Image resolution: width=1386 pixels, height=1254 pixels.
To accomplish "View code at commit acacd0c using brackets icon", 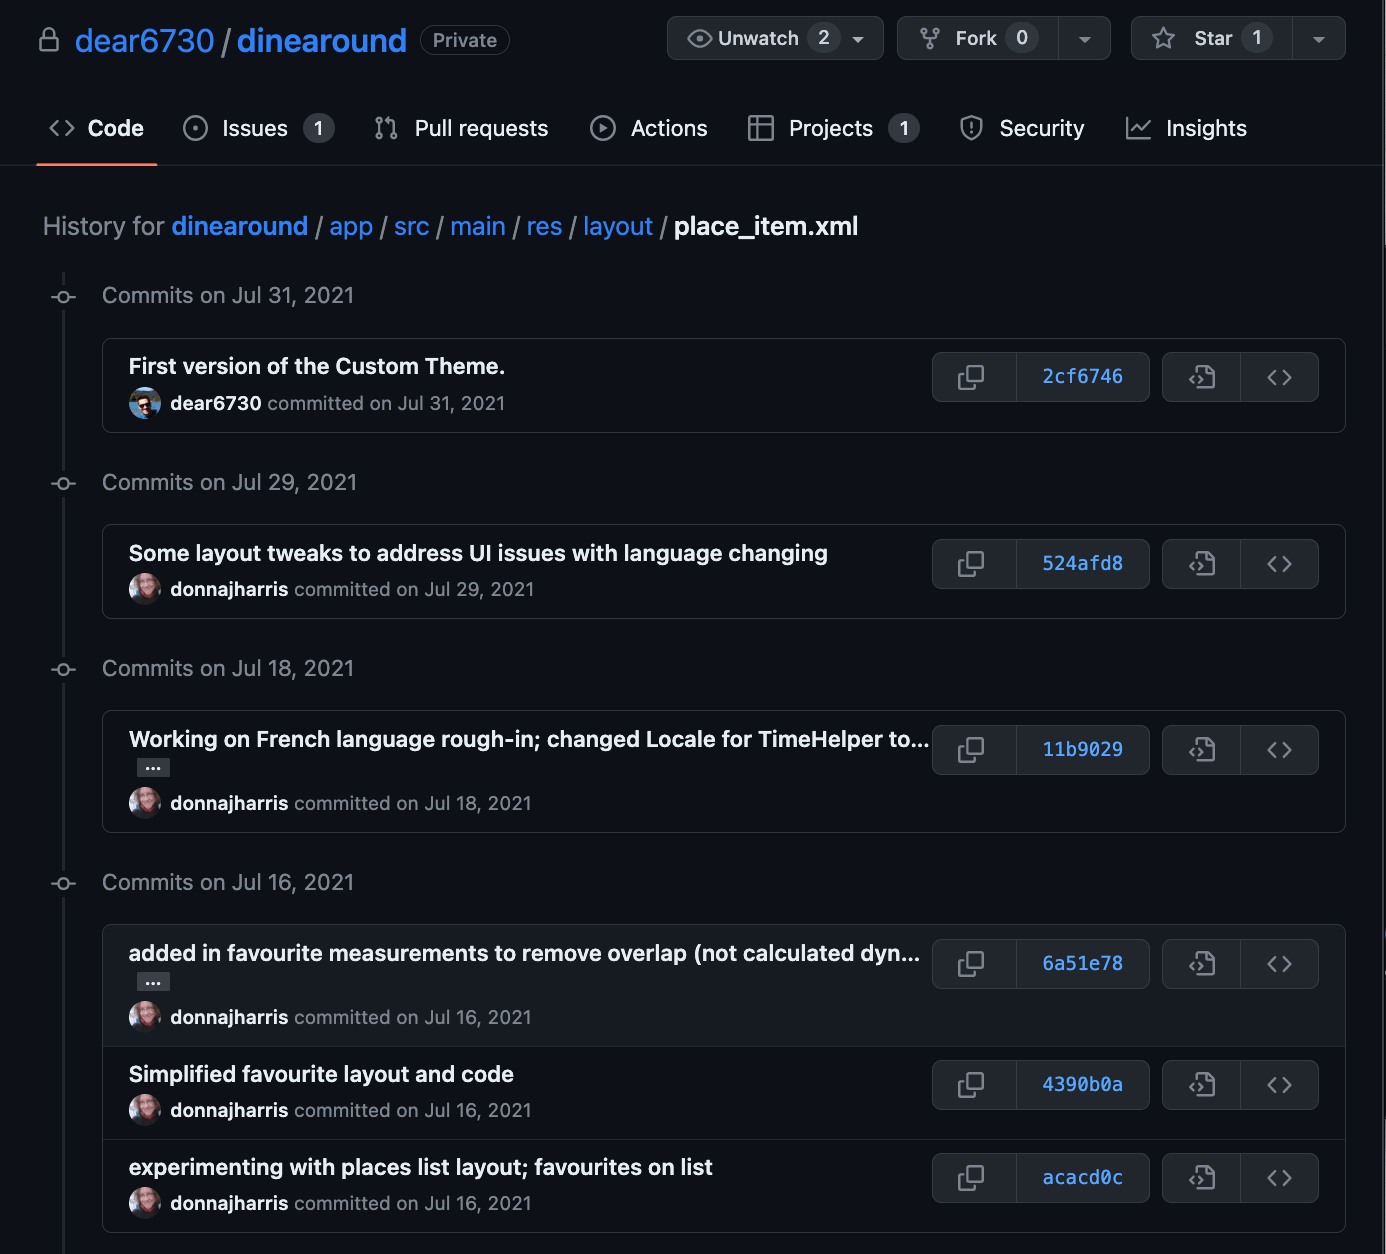I will pyautogui.click(x=1279, y=1178).
